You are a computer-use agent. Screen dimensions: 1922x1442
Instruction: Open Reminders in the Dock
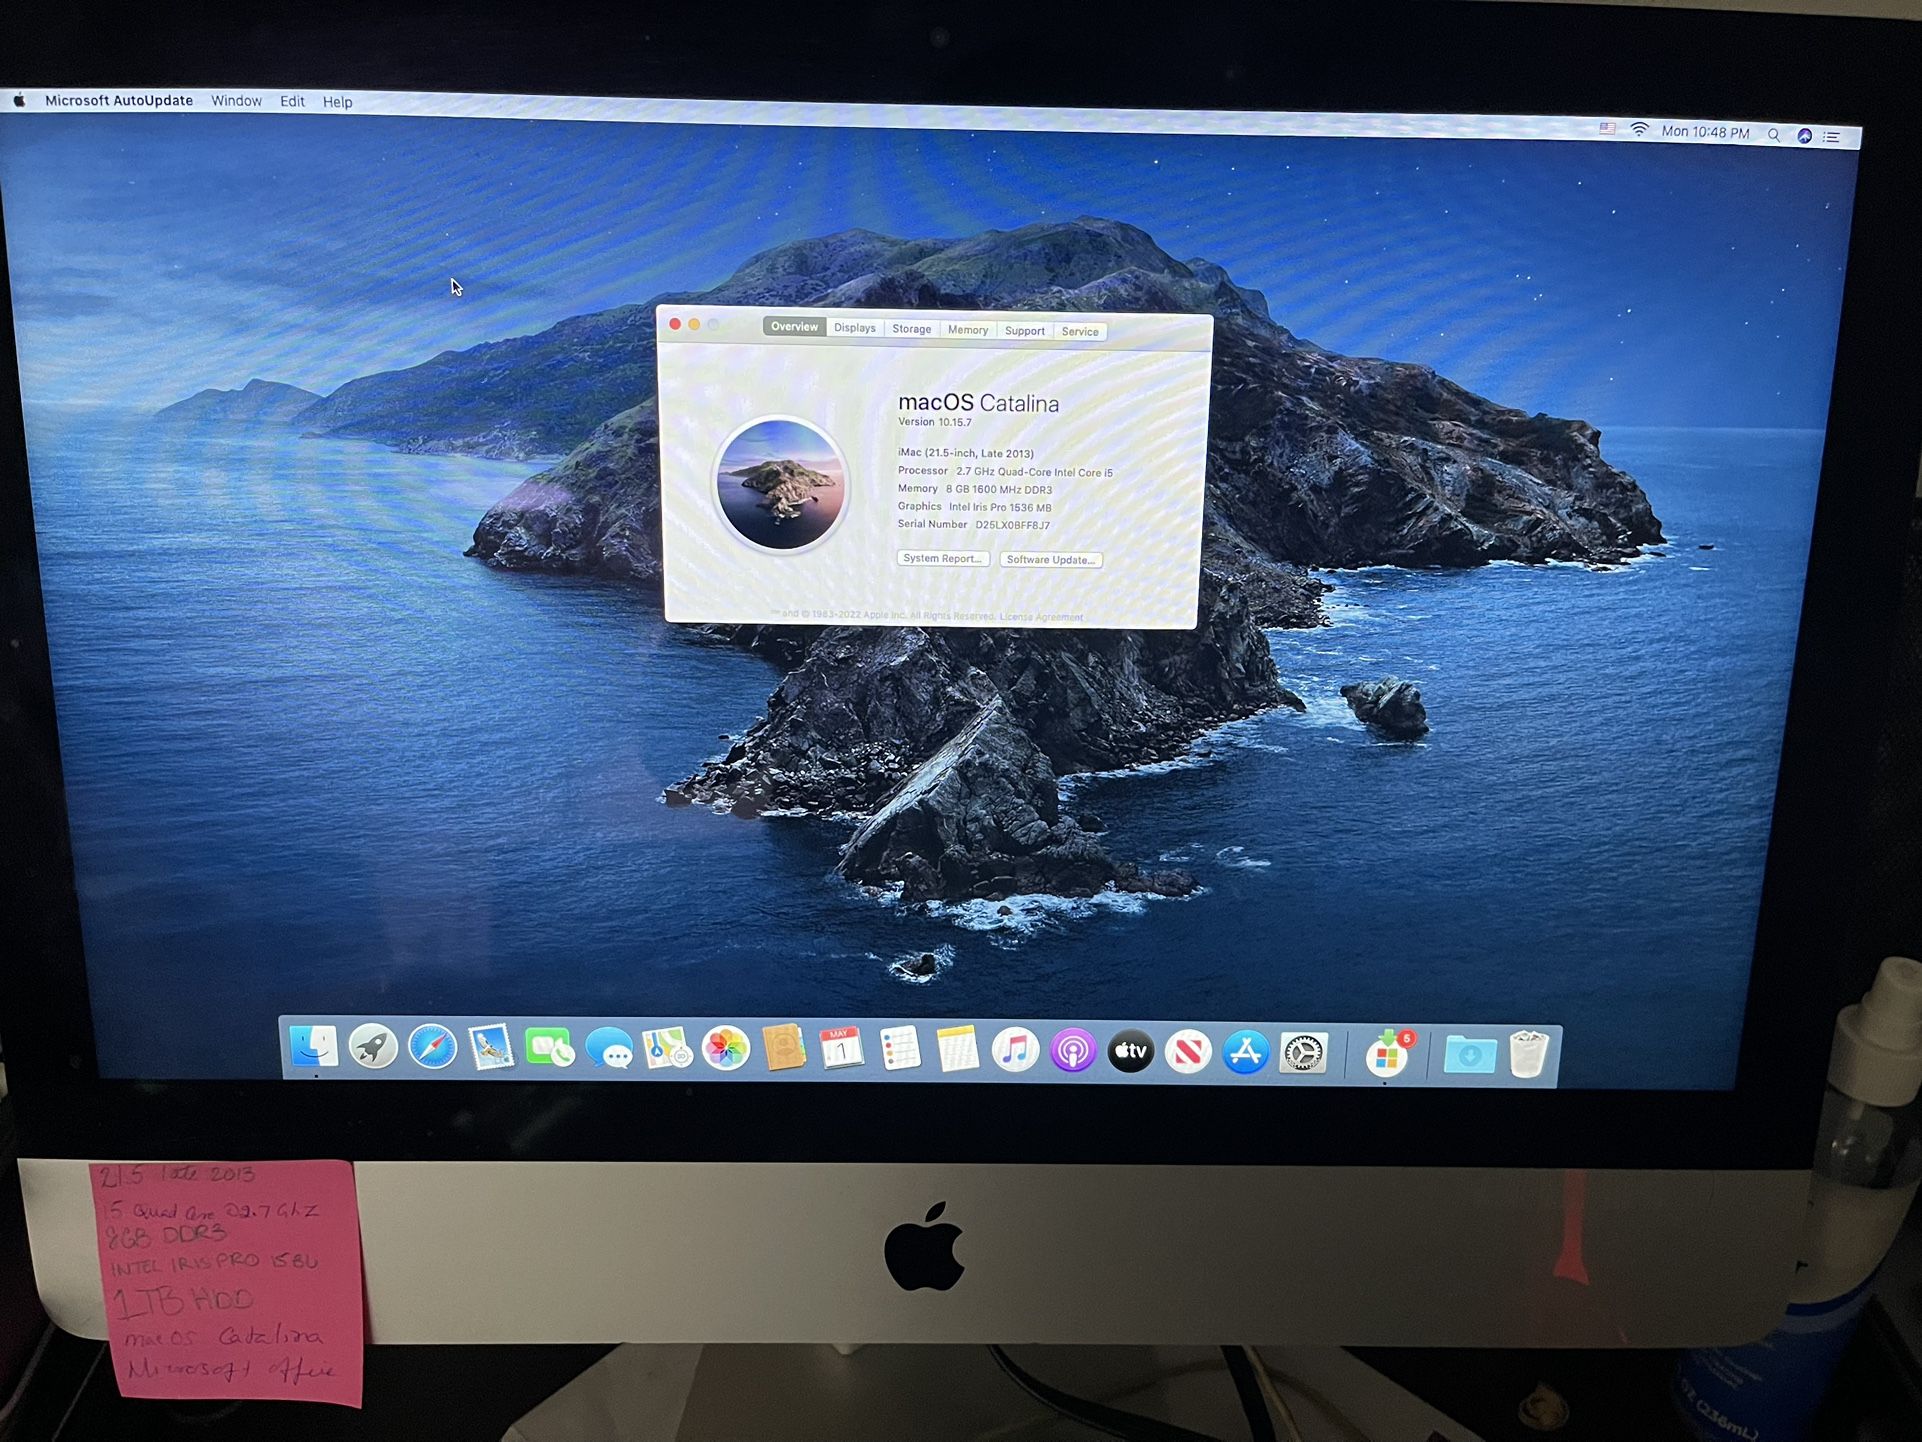pos(900,1050)
